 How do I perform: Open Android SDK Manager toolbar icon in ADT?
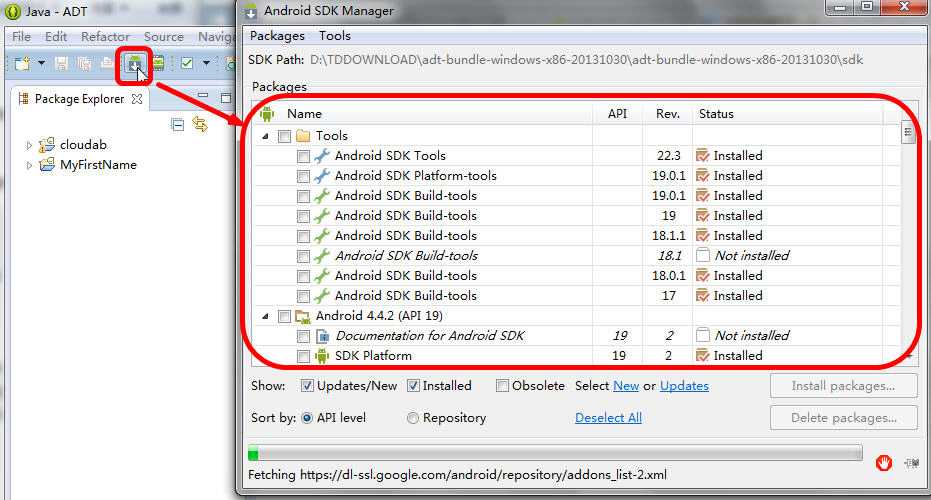135,62
